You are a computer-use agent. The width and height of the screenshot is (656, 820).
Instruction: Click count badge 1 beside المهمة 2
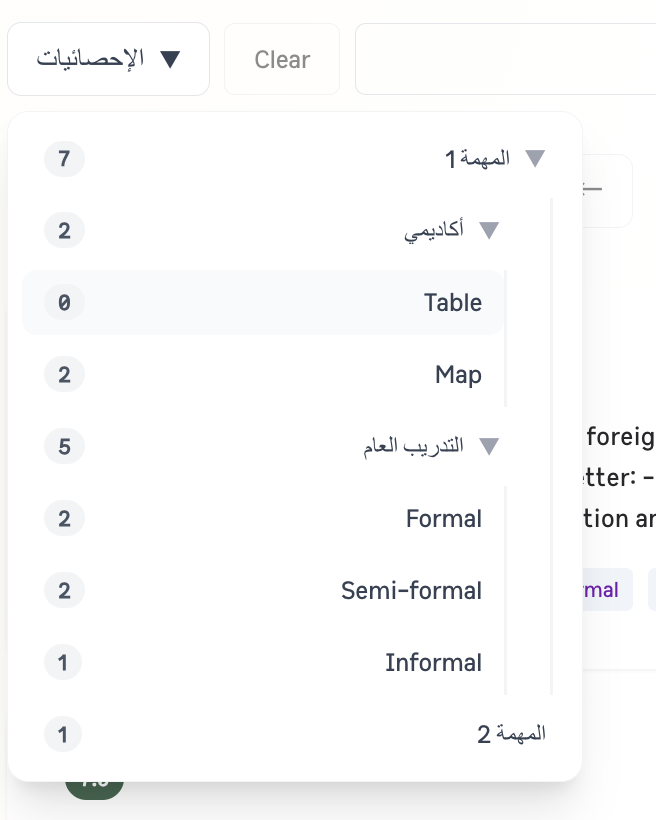(63, 734)
